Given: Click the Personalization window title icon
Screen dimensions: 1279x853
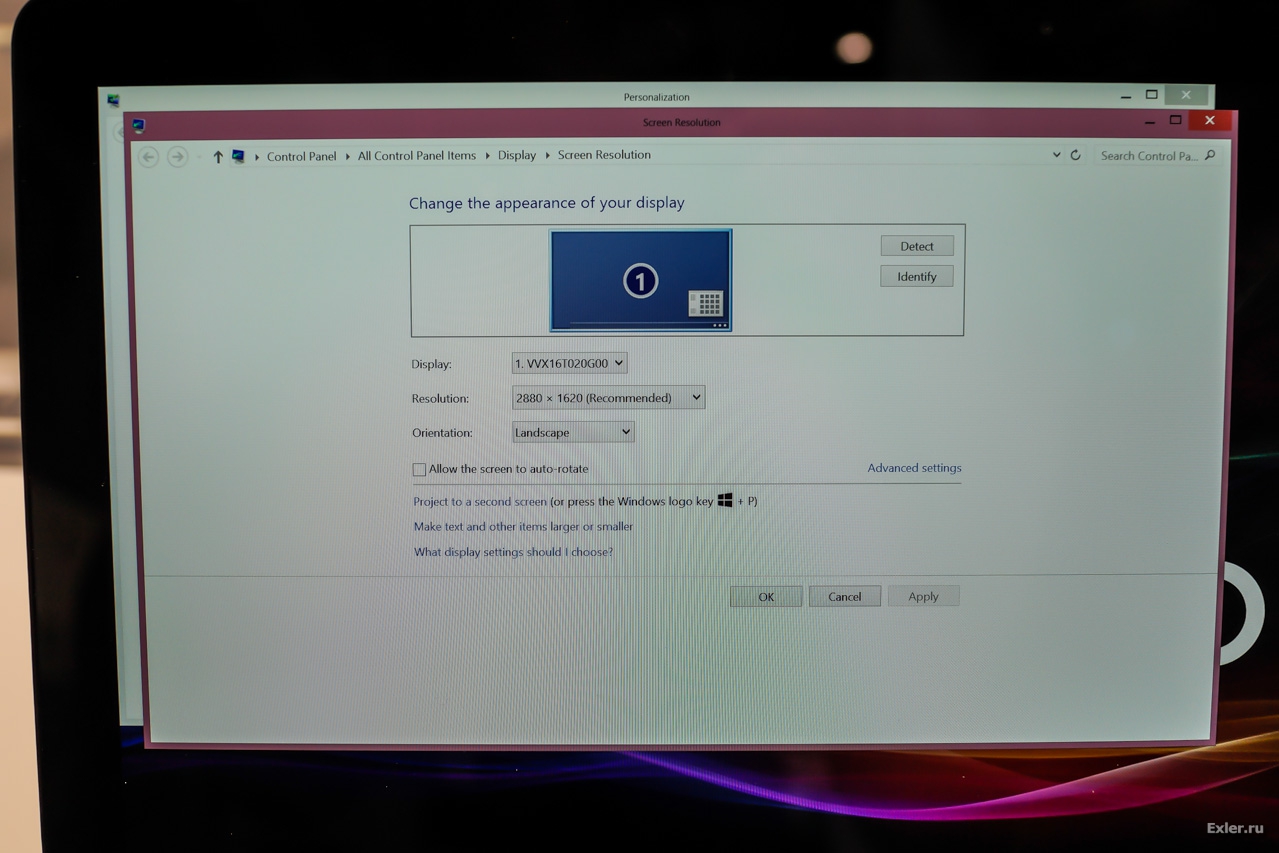Looking at the screenshot, I should pos(113,100).
